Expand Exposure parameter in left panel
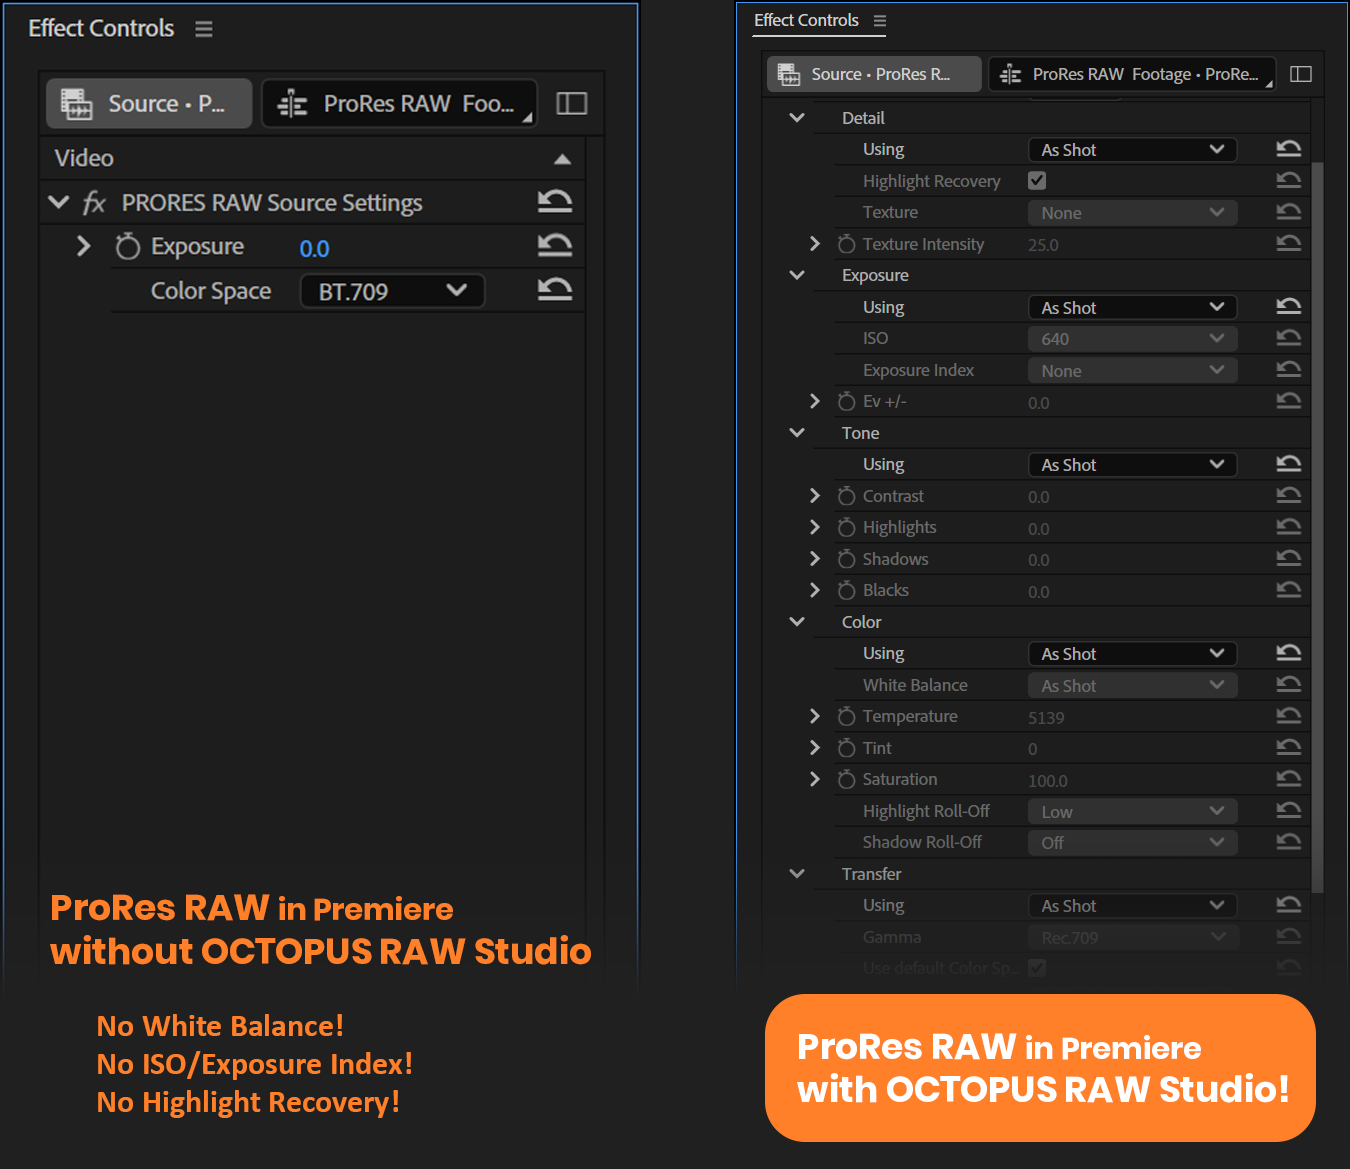The height and width of the screenshot is (1169, 1350). click(84, 246)
